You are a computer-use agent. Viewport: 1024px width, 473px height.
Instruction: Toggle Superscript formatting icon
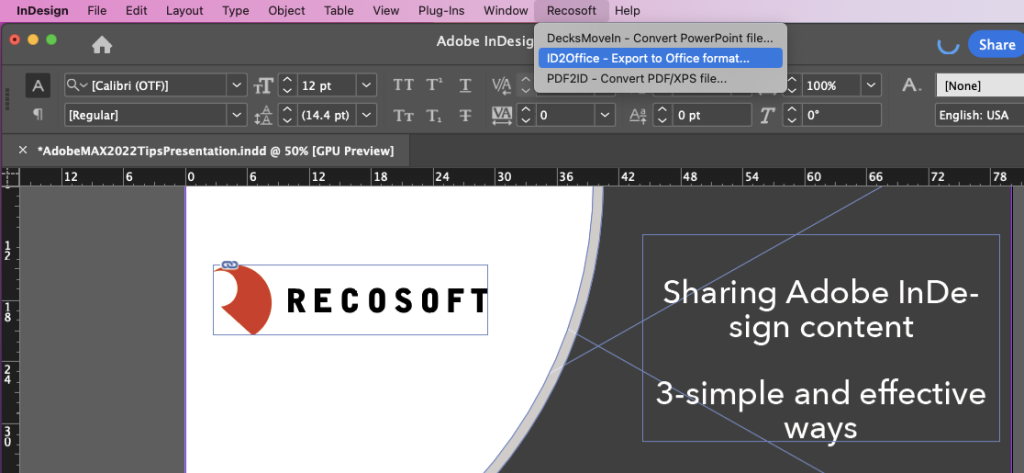[434, 86]
